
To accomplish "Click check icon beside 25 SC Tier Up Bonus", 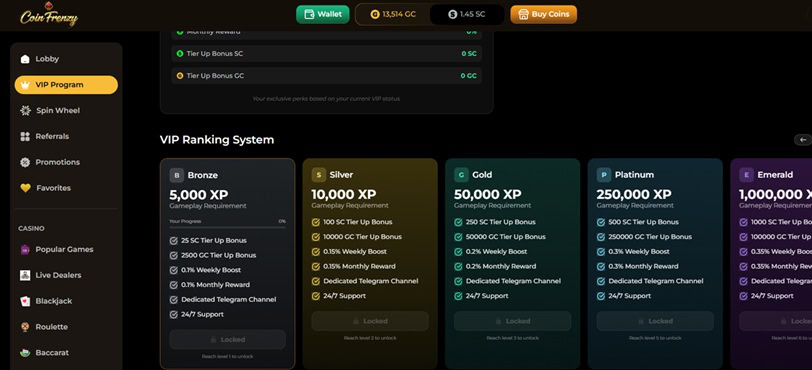I will coord(173,240).
